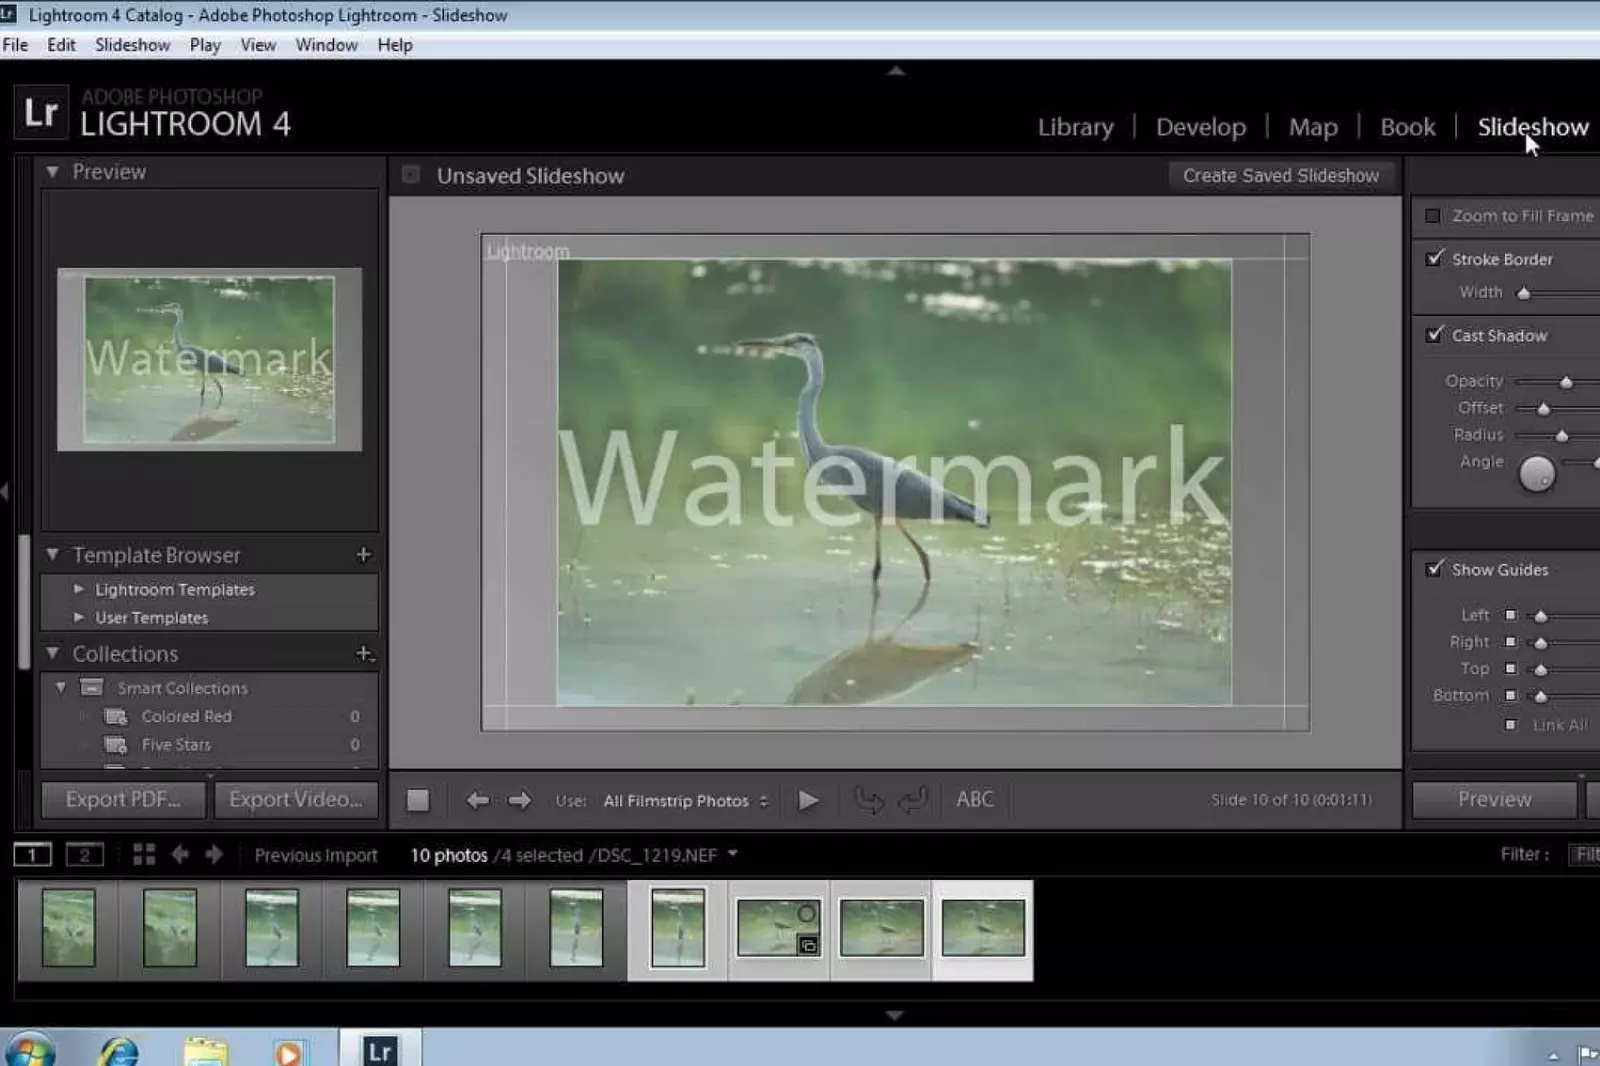Add text overlay with ABC button
The height and width of the screenshot is (1066, 1600).
pyautogui.click(x=975, y=799)
